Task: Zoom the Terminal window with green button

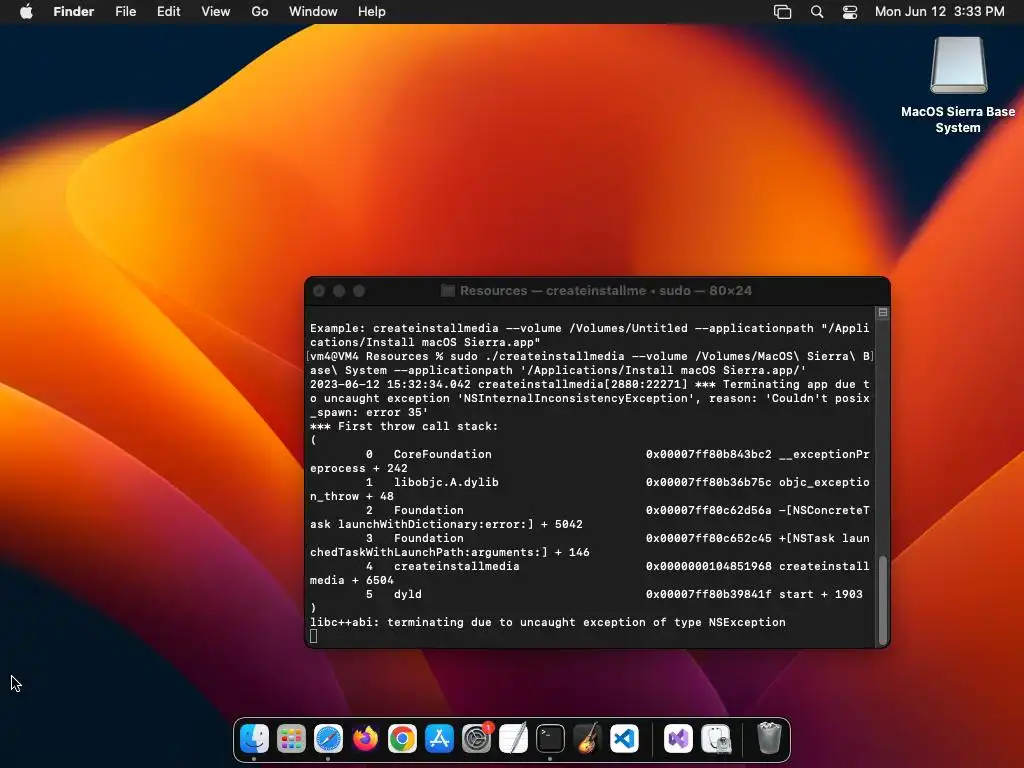Action: pos(359,291)
